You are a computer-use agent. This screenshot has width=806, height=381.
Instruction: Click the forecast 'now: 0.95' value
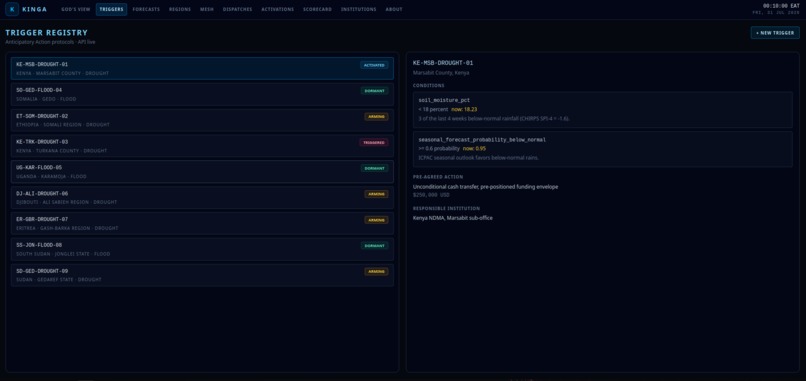coord(474,149)
